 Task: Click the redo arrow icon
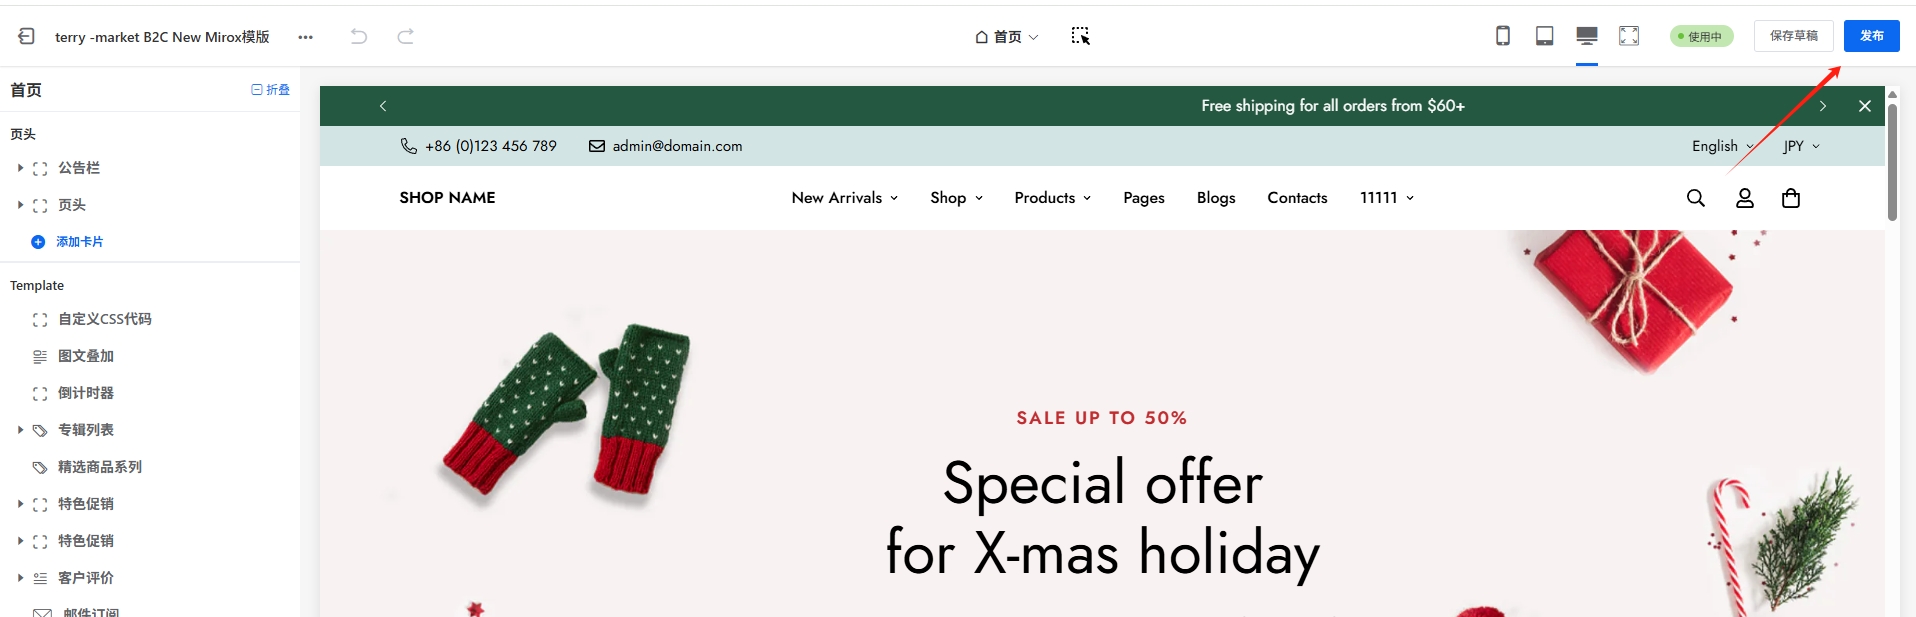pos(405,37)
